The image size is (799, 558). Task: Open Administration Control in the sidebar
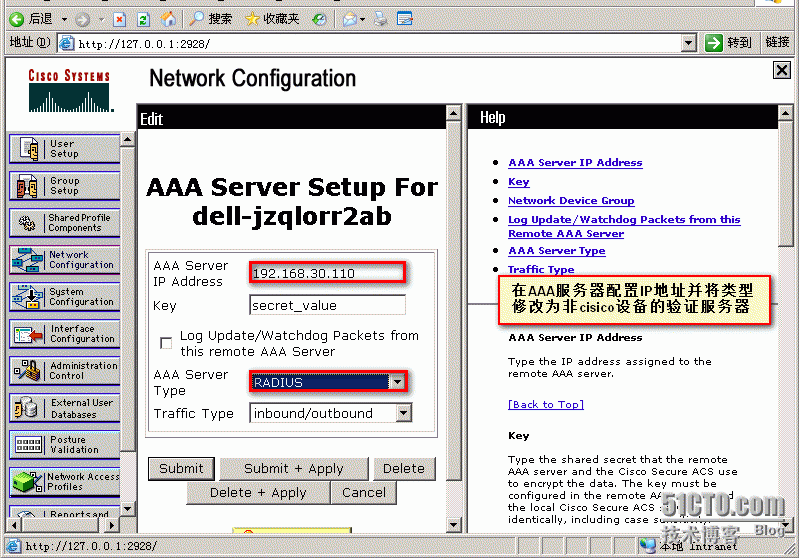65,370
